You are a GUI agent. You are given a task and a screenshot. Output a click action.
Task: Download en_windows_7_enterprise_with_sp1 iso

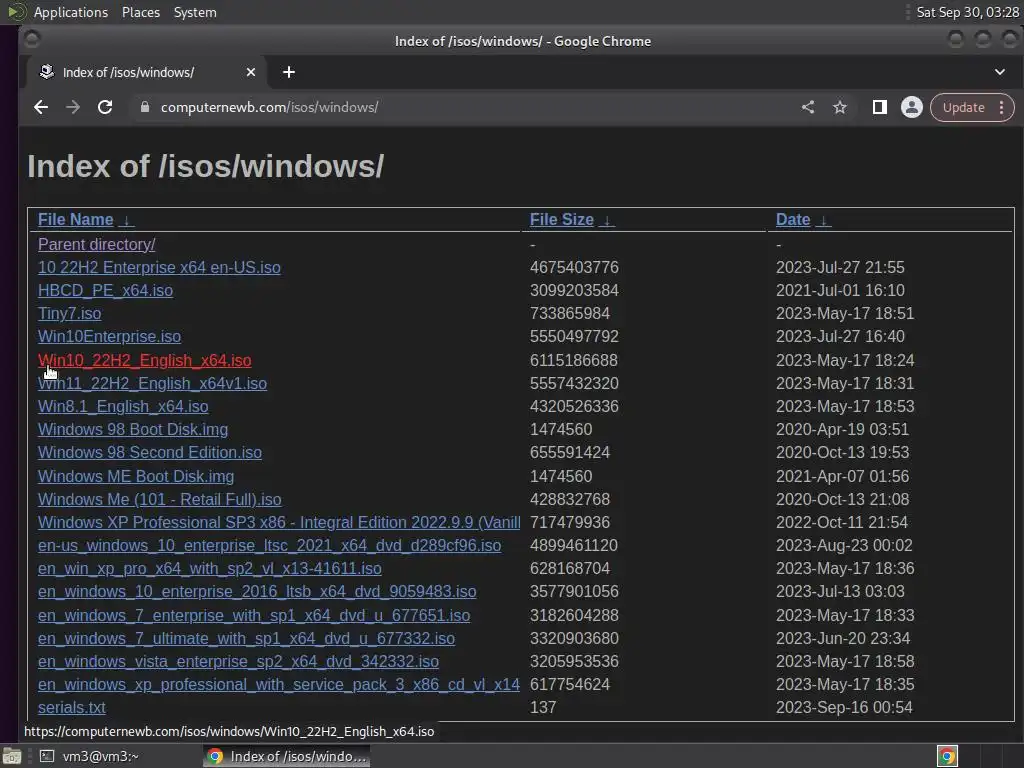pyautogui.click(x=253, y=615)
